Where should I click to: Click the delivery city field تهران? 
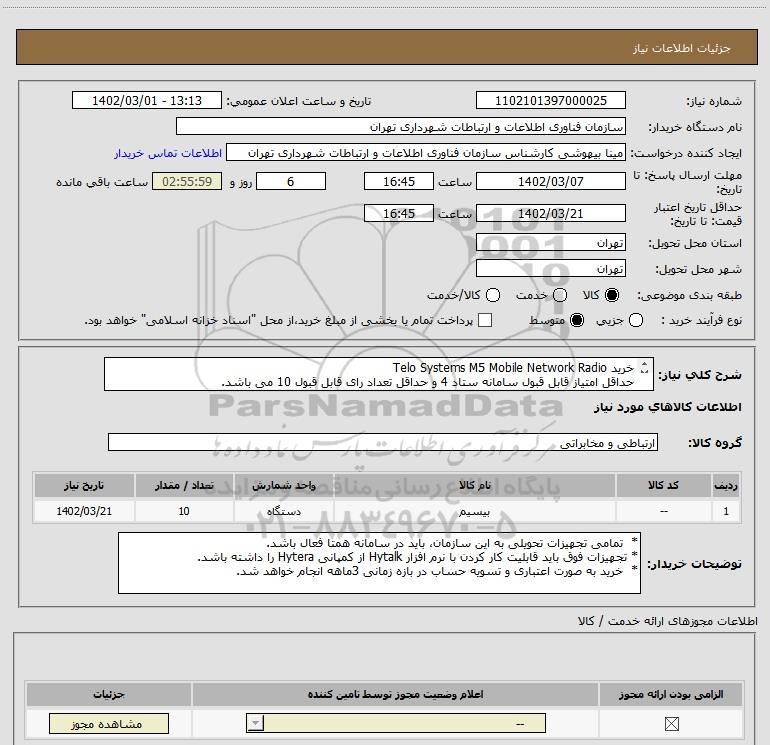550,269
